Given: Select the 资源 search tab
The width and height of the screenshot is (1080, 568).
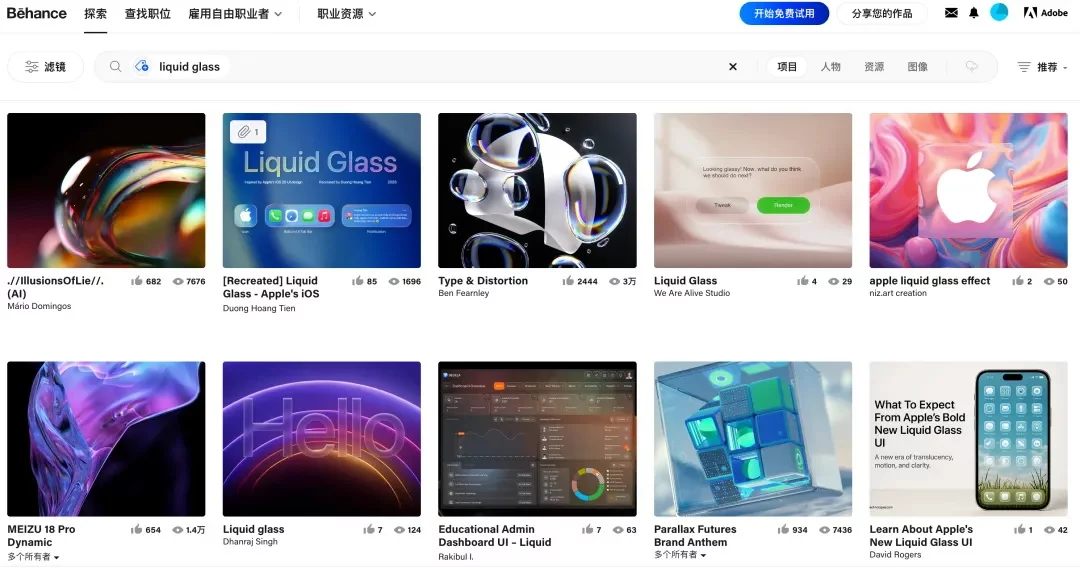Looking at the screenshot, I should (x=874, y=67).
